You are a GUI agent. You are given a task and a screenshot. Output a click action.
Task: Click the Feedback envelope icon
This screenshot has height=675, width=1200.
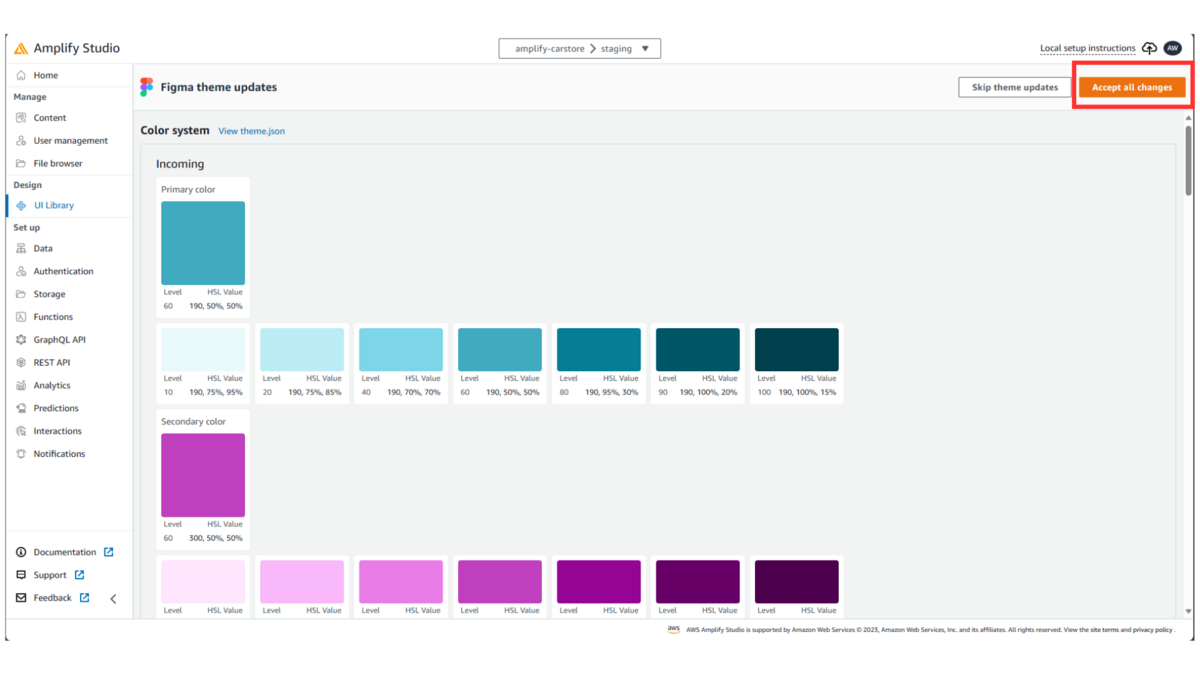tap(21, 599)
